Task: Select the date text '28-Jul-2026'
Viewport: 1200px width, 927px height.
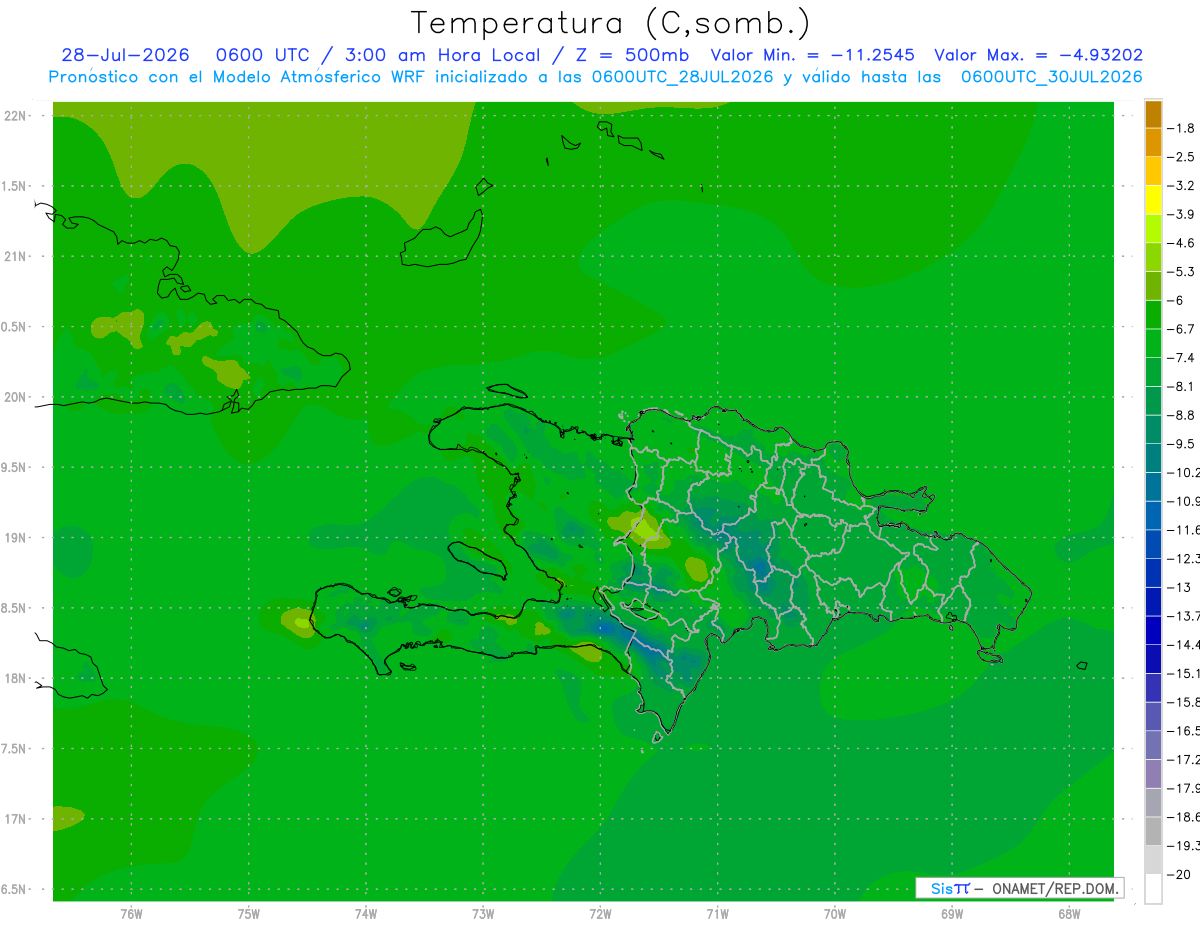Action: click(x=125, y=55)
